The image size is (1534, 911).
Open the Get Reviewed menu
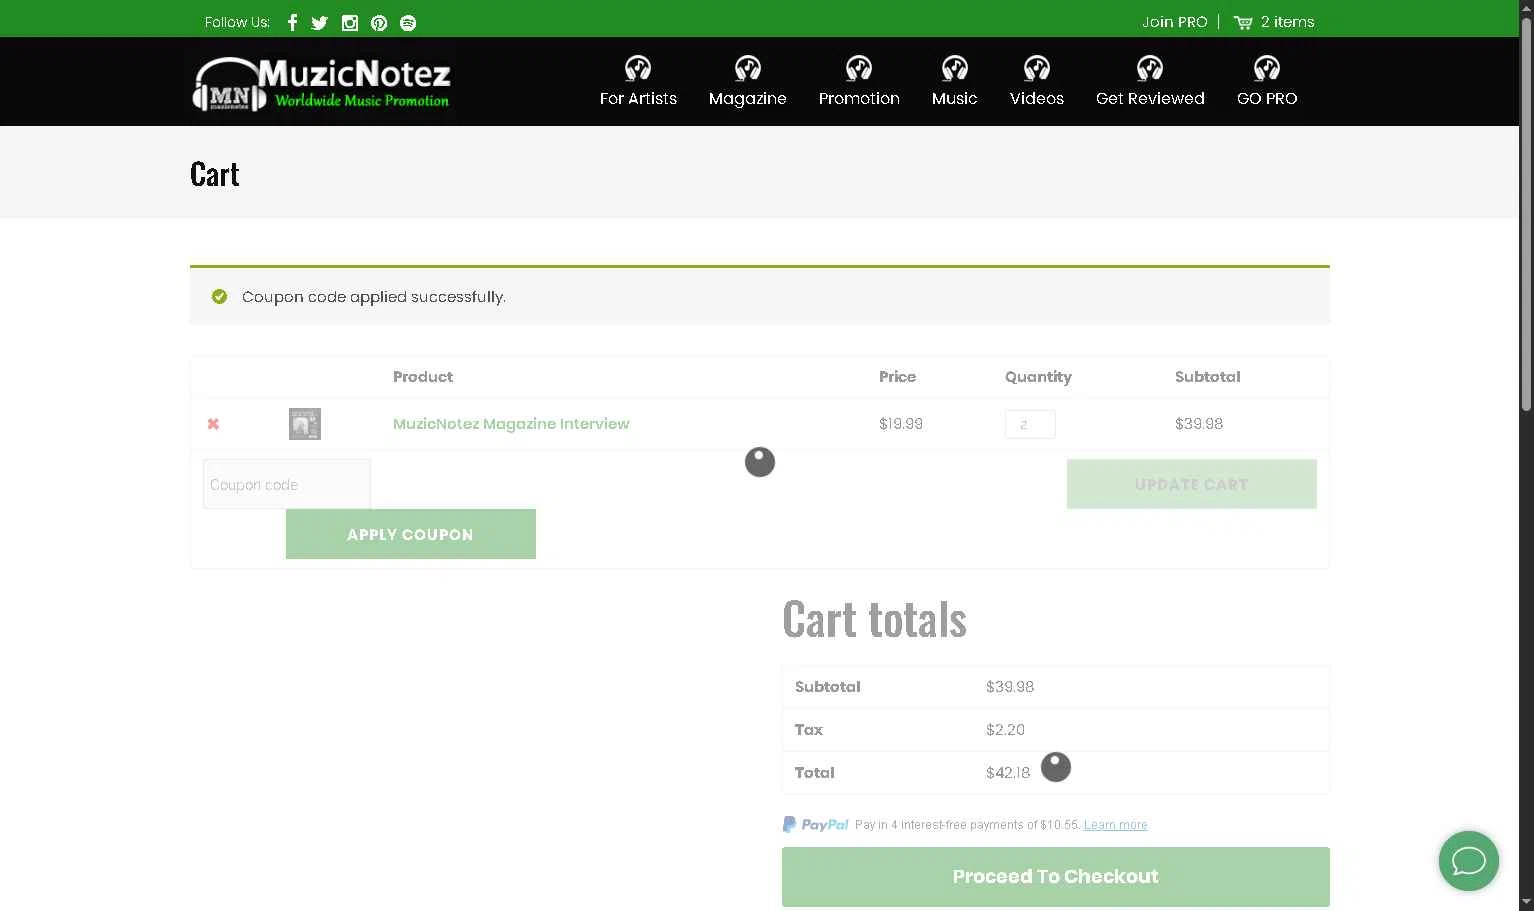click(1150, 98)
